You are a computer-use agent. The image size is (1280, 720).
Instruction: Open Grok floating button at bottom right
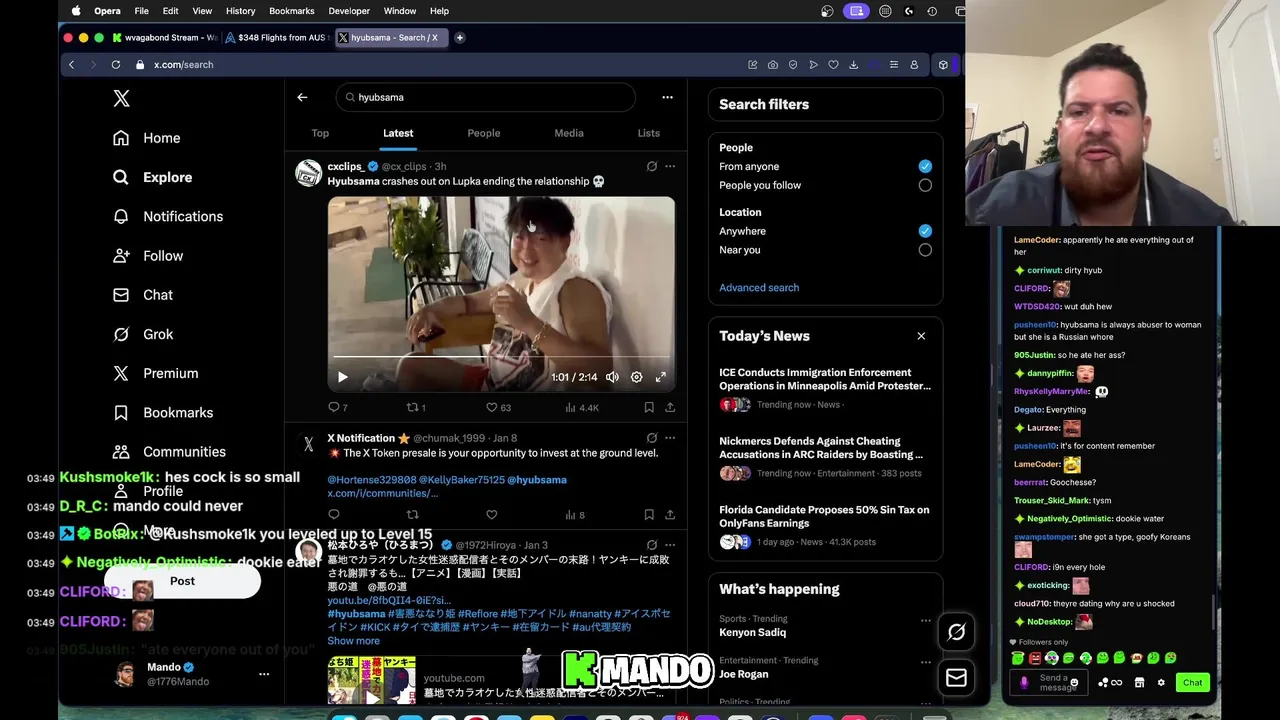point(956,632)
